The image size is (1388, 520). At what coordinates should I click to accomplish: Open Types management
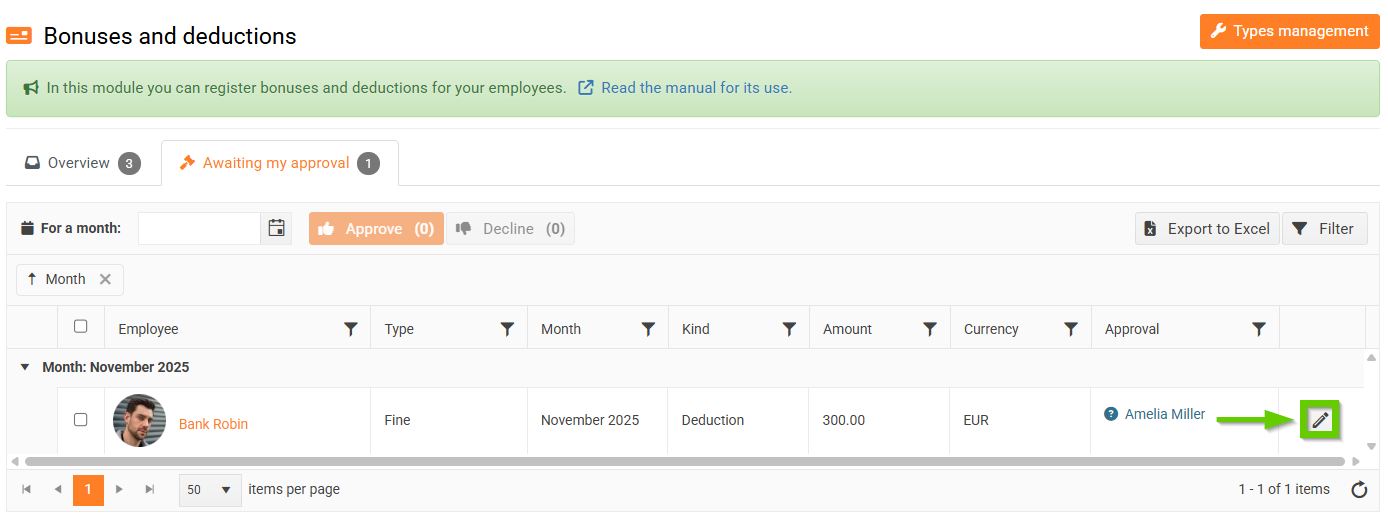click(x=1288, y=31)
